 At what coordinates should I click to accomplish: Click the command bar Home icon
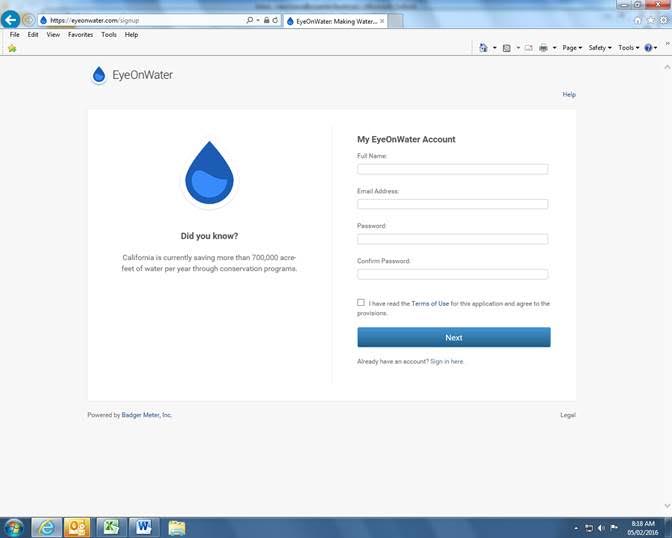pyautogui.click(x=483, y=48)
